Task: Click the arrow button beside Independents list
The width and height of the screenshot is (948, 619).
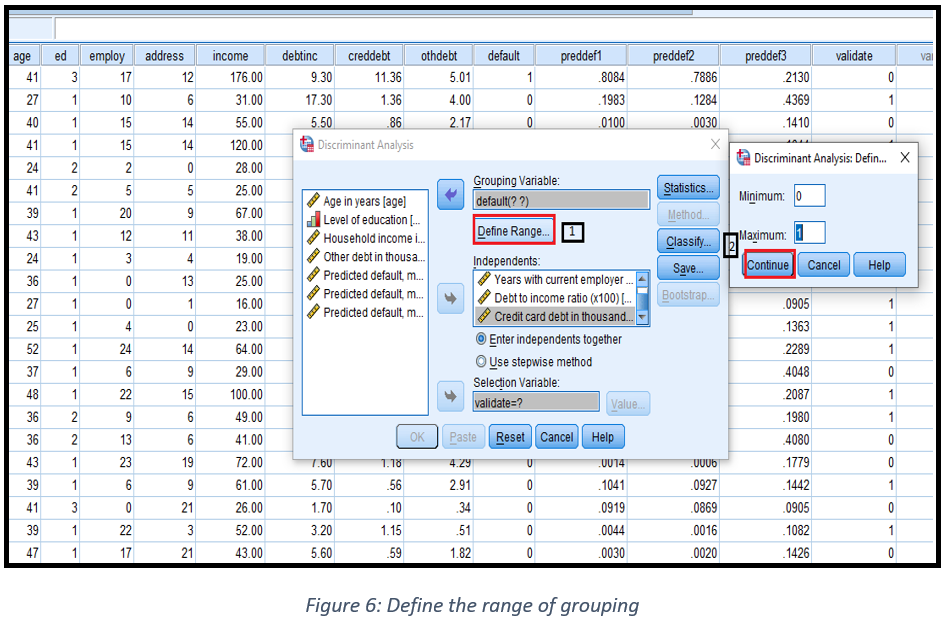Action: pyautogui.click(x=451, y=298)
